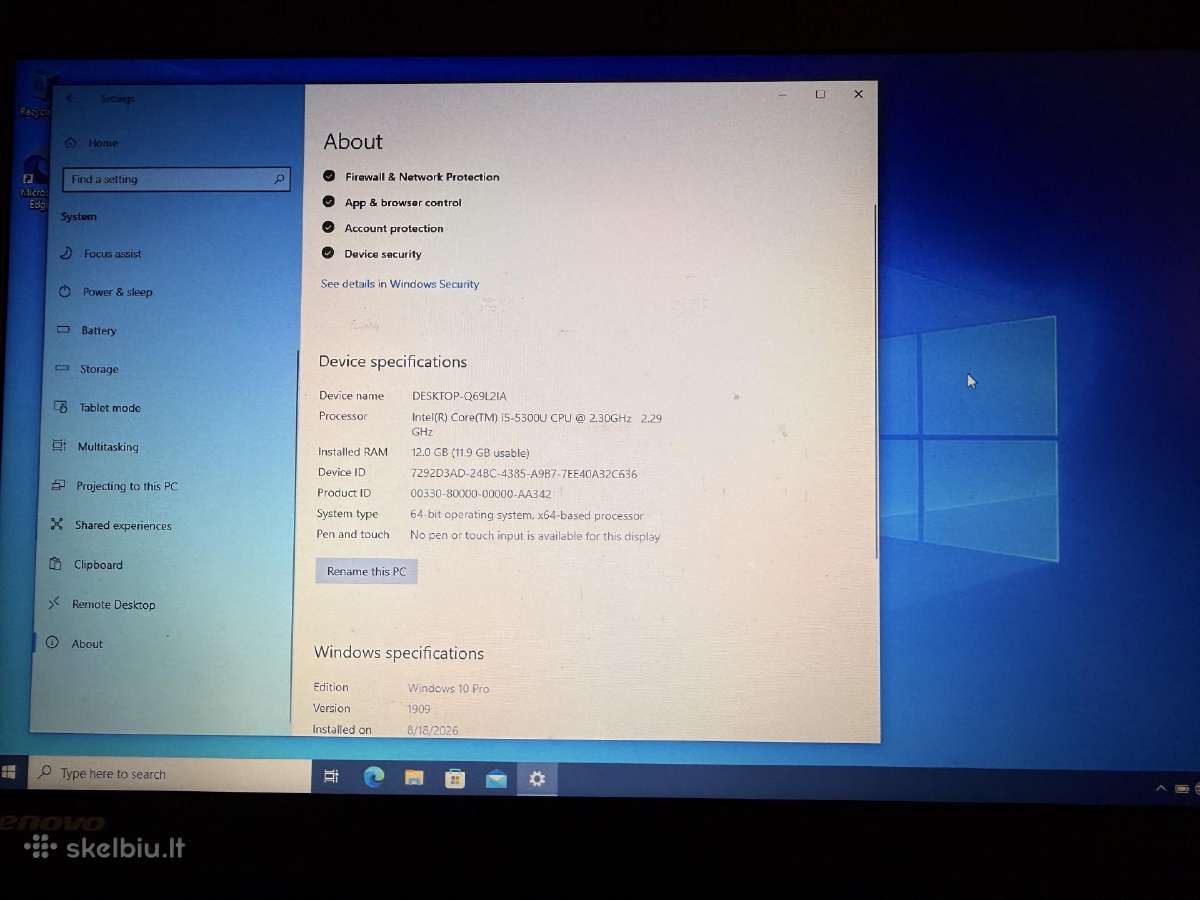The image size is (1200, 900).
Task: Click the Account protection checkmark icon
Action: point(328,227)
